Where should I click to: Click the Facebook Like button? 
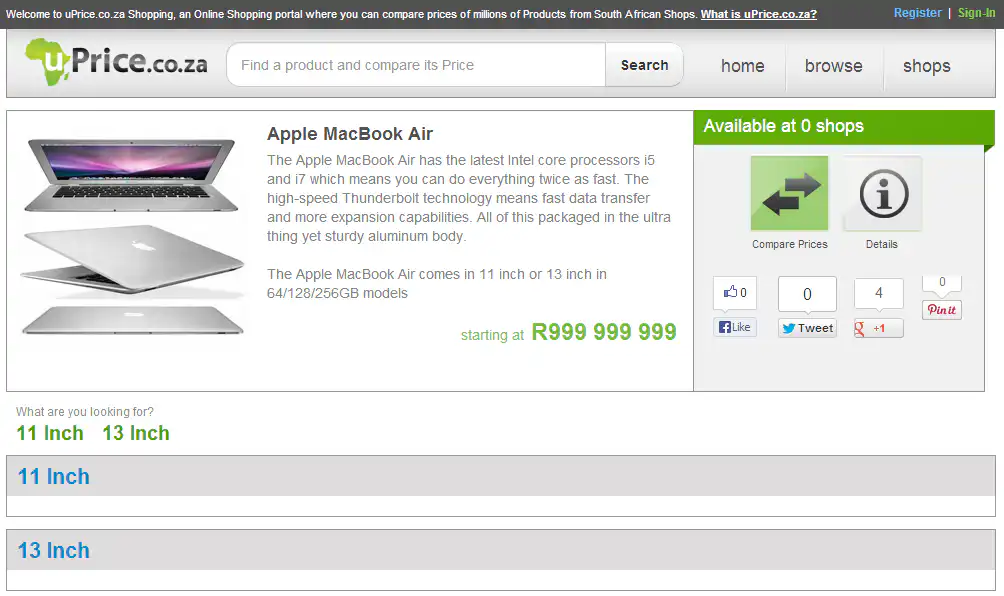click(x=734, y=327)
